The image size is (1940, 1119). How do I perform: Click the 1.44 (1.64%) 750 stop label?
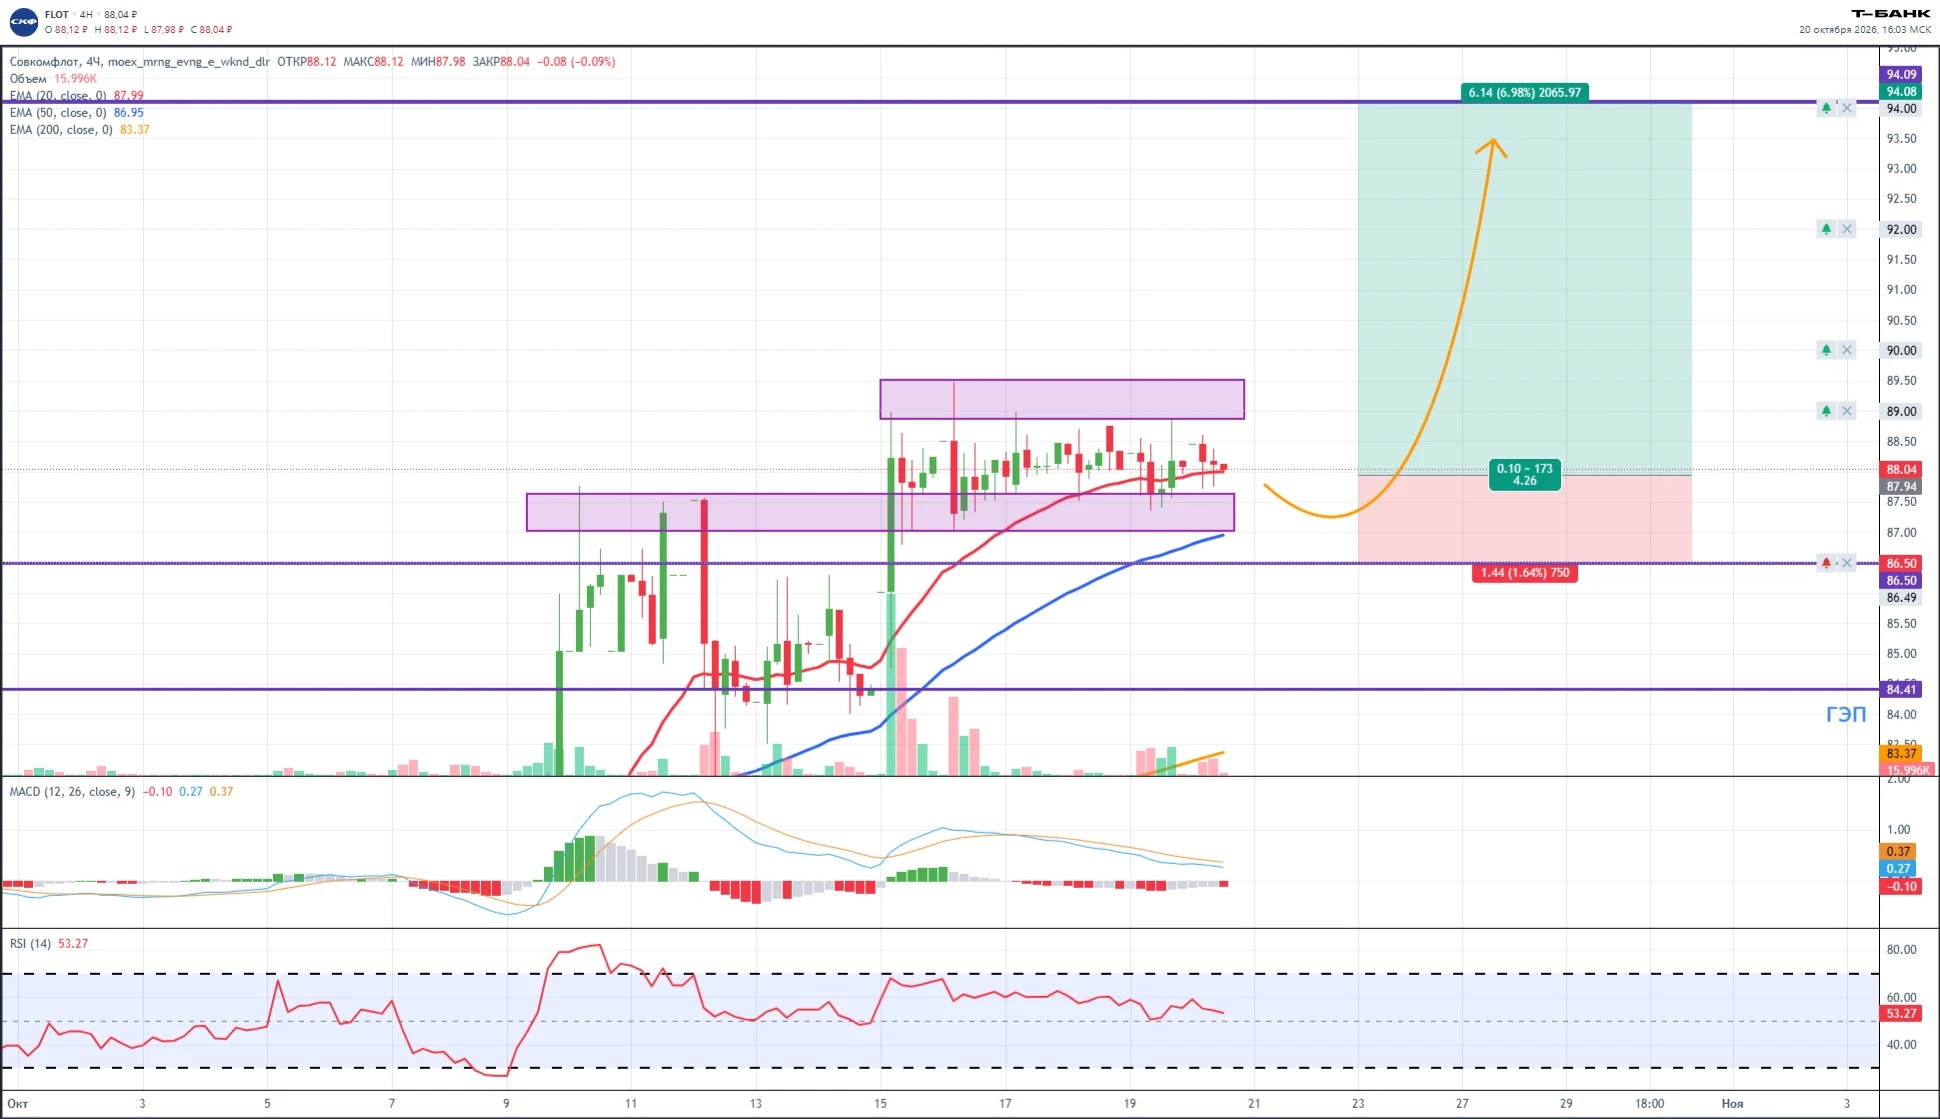[1525, 573]
